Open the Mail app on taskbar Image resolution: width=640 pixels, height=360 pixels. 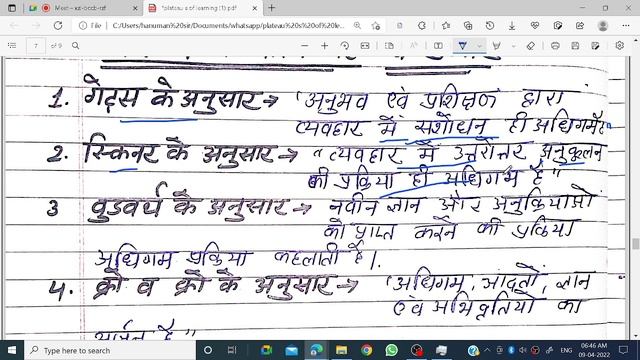(x=291, y=350)
